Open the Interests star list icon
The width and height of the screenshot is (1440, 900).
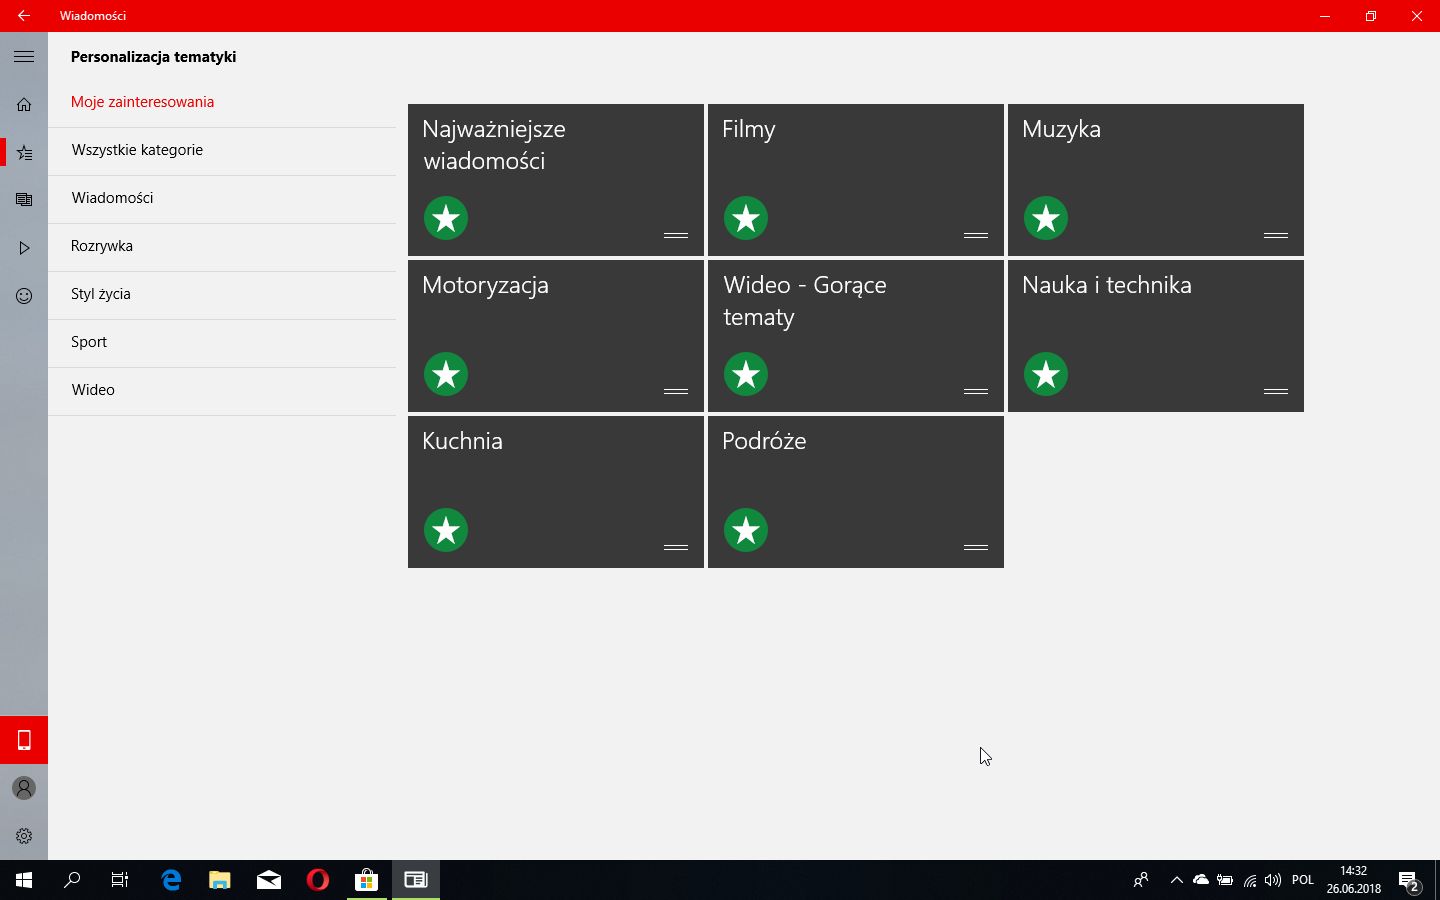[24, 153]
